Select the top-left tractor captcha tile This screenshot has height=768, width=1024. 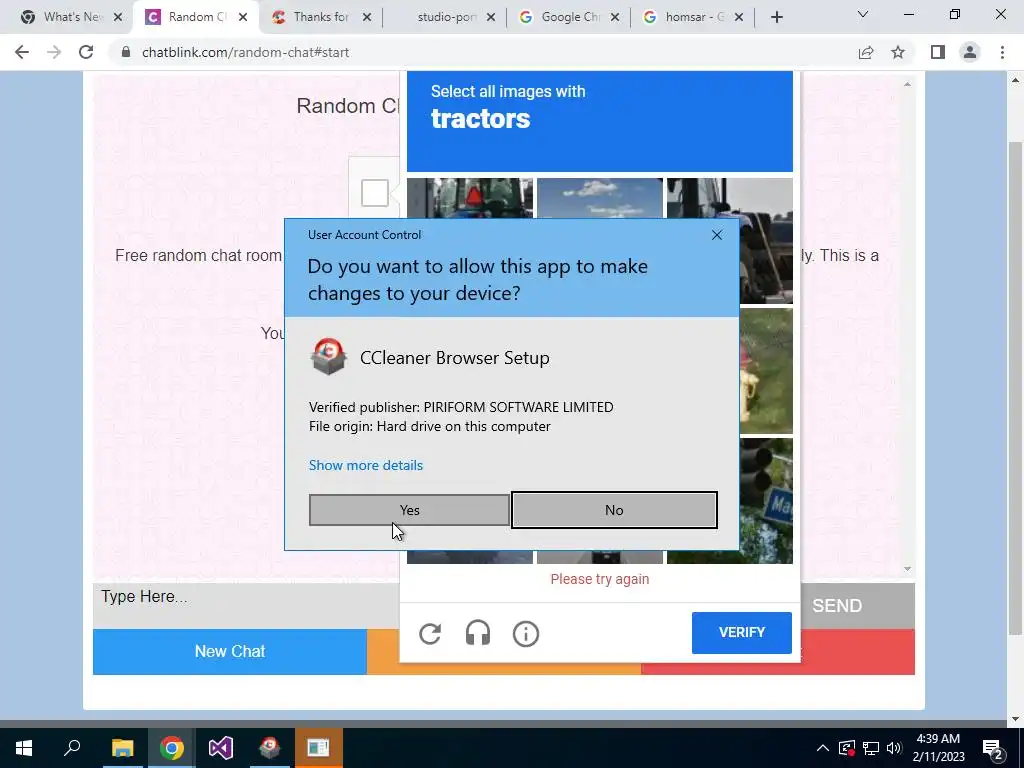pos(470,198)
